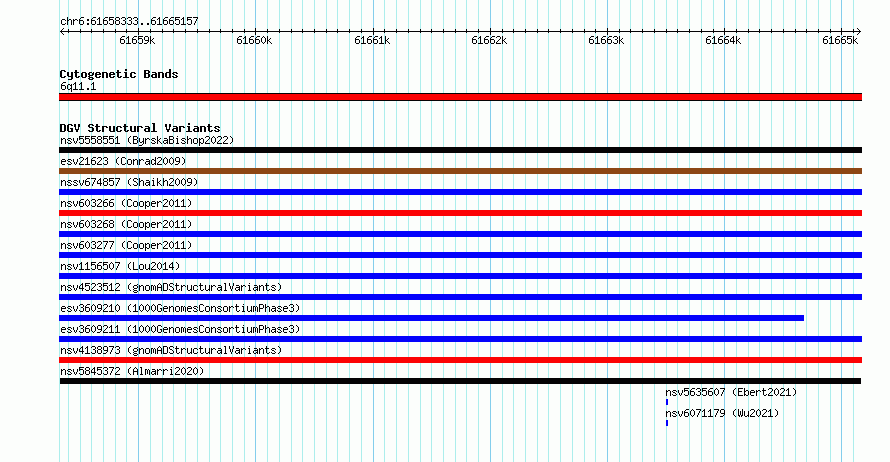
Task: Select the nsv5845372 (Almarri2020) label
Action: point(132,371)
